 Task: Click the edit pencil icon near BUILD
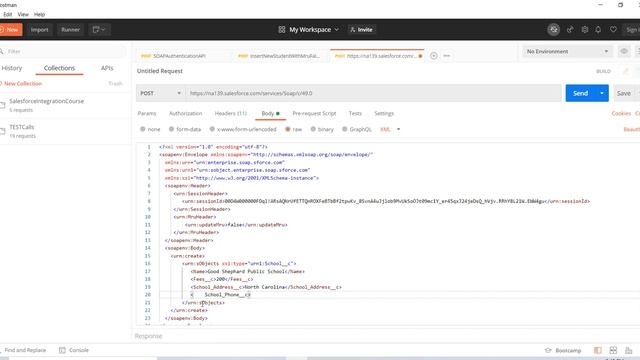tap(625, 71)
